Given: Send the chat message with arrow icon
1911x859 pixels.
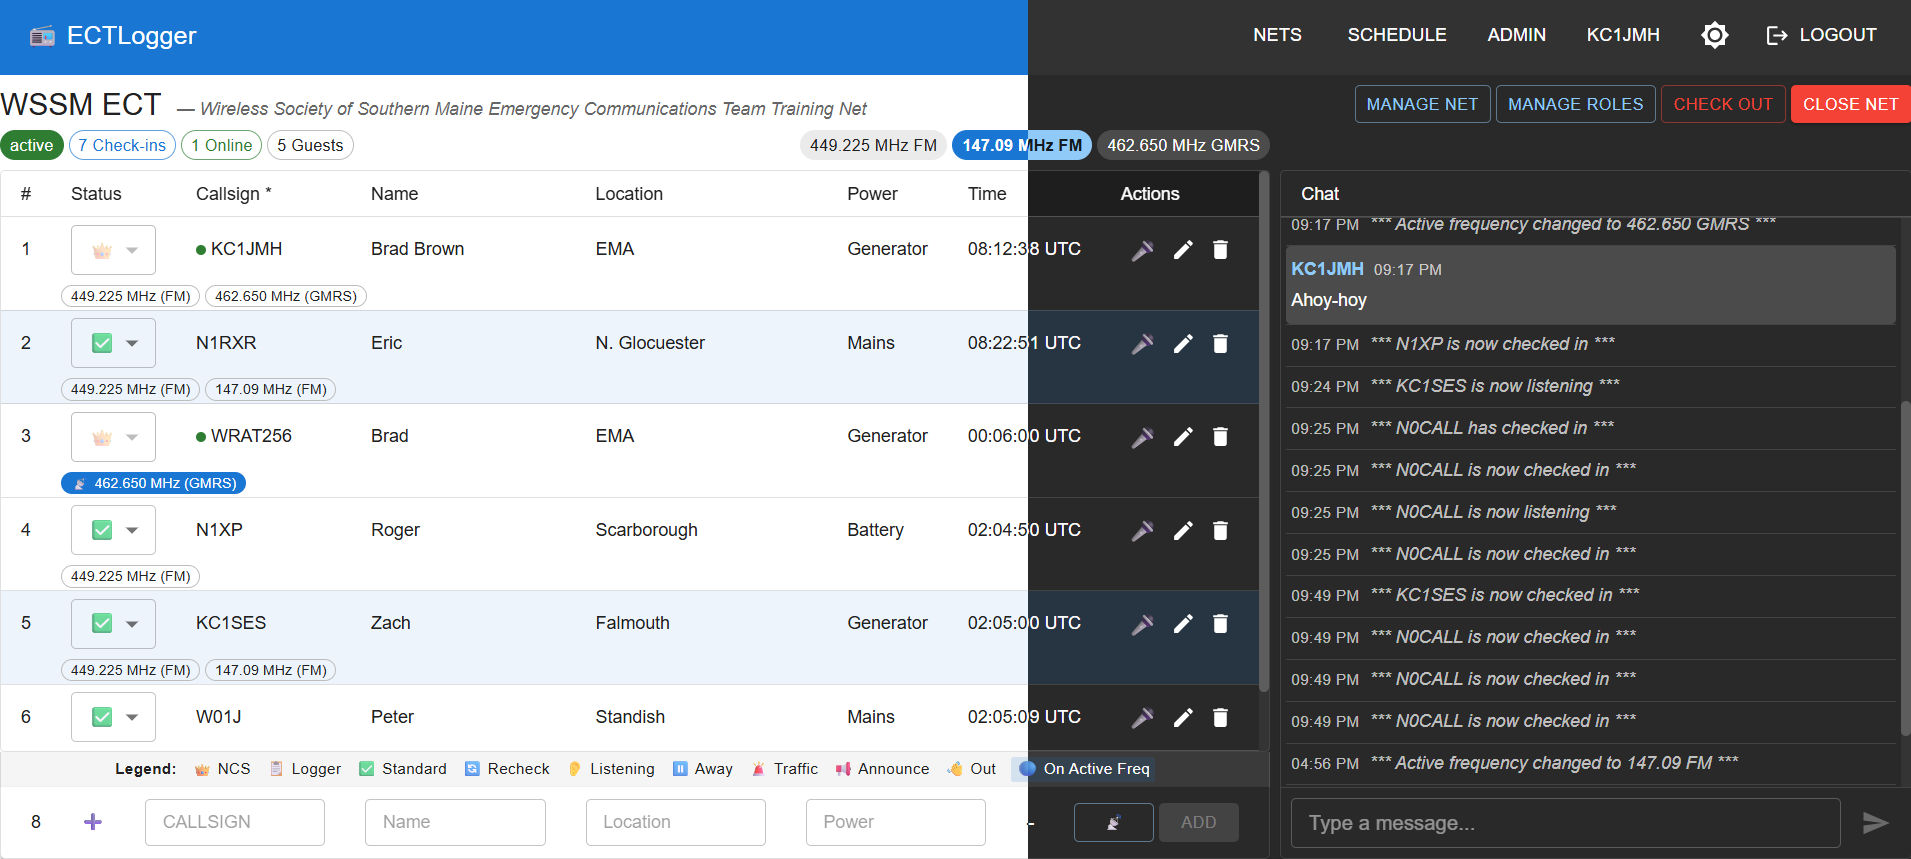Looking at the screenshot, I should (1875, 823).
